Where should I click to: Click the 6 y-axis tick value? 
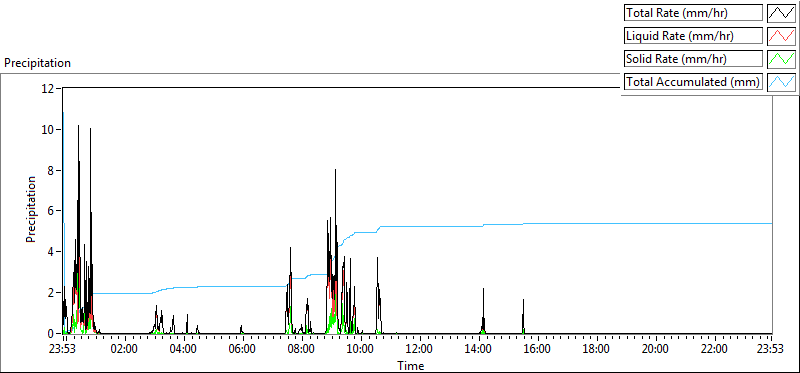pos(51,211)
